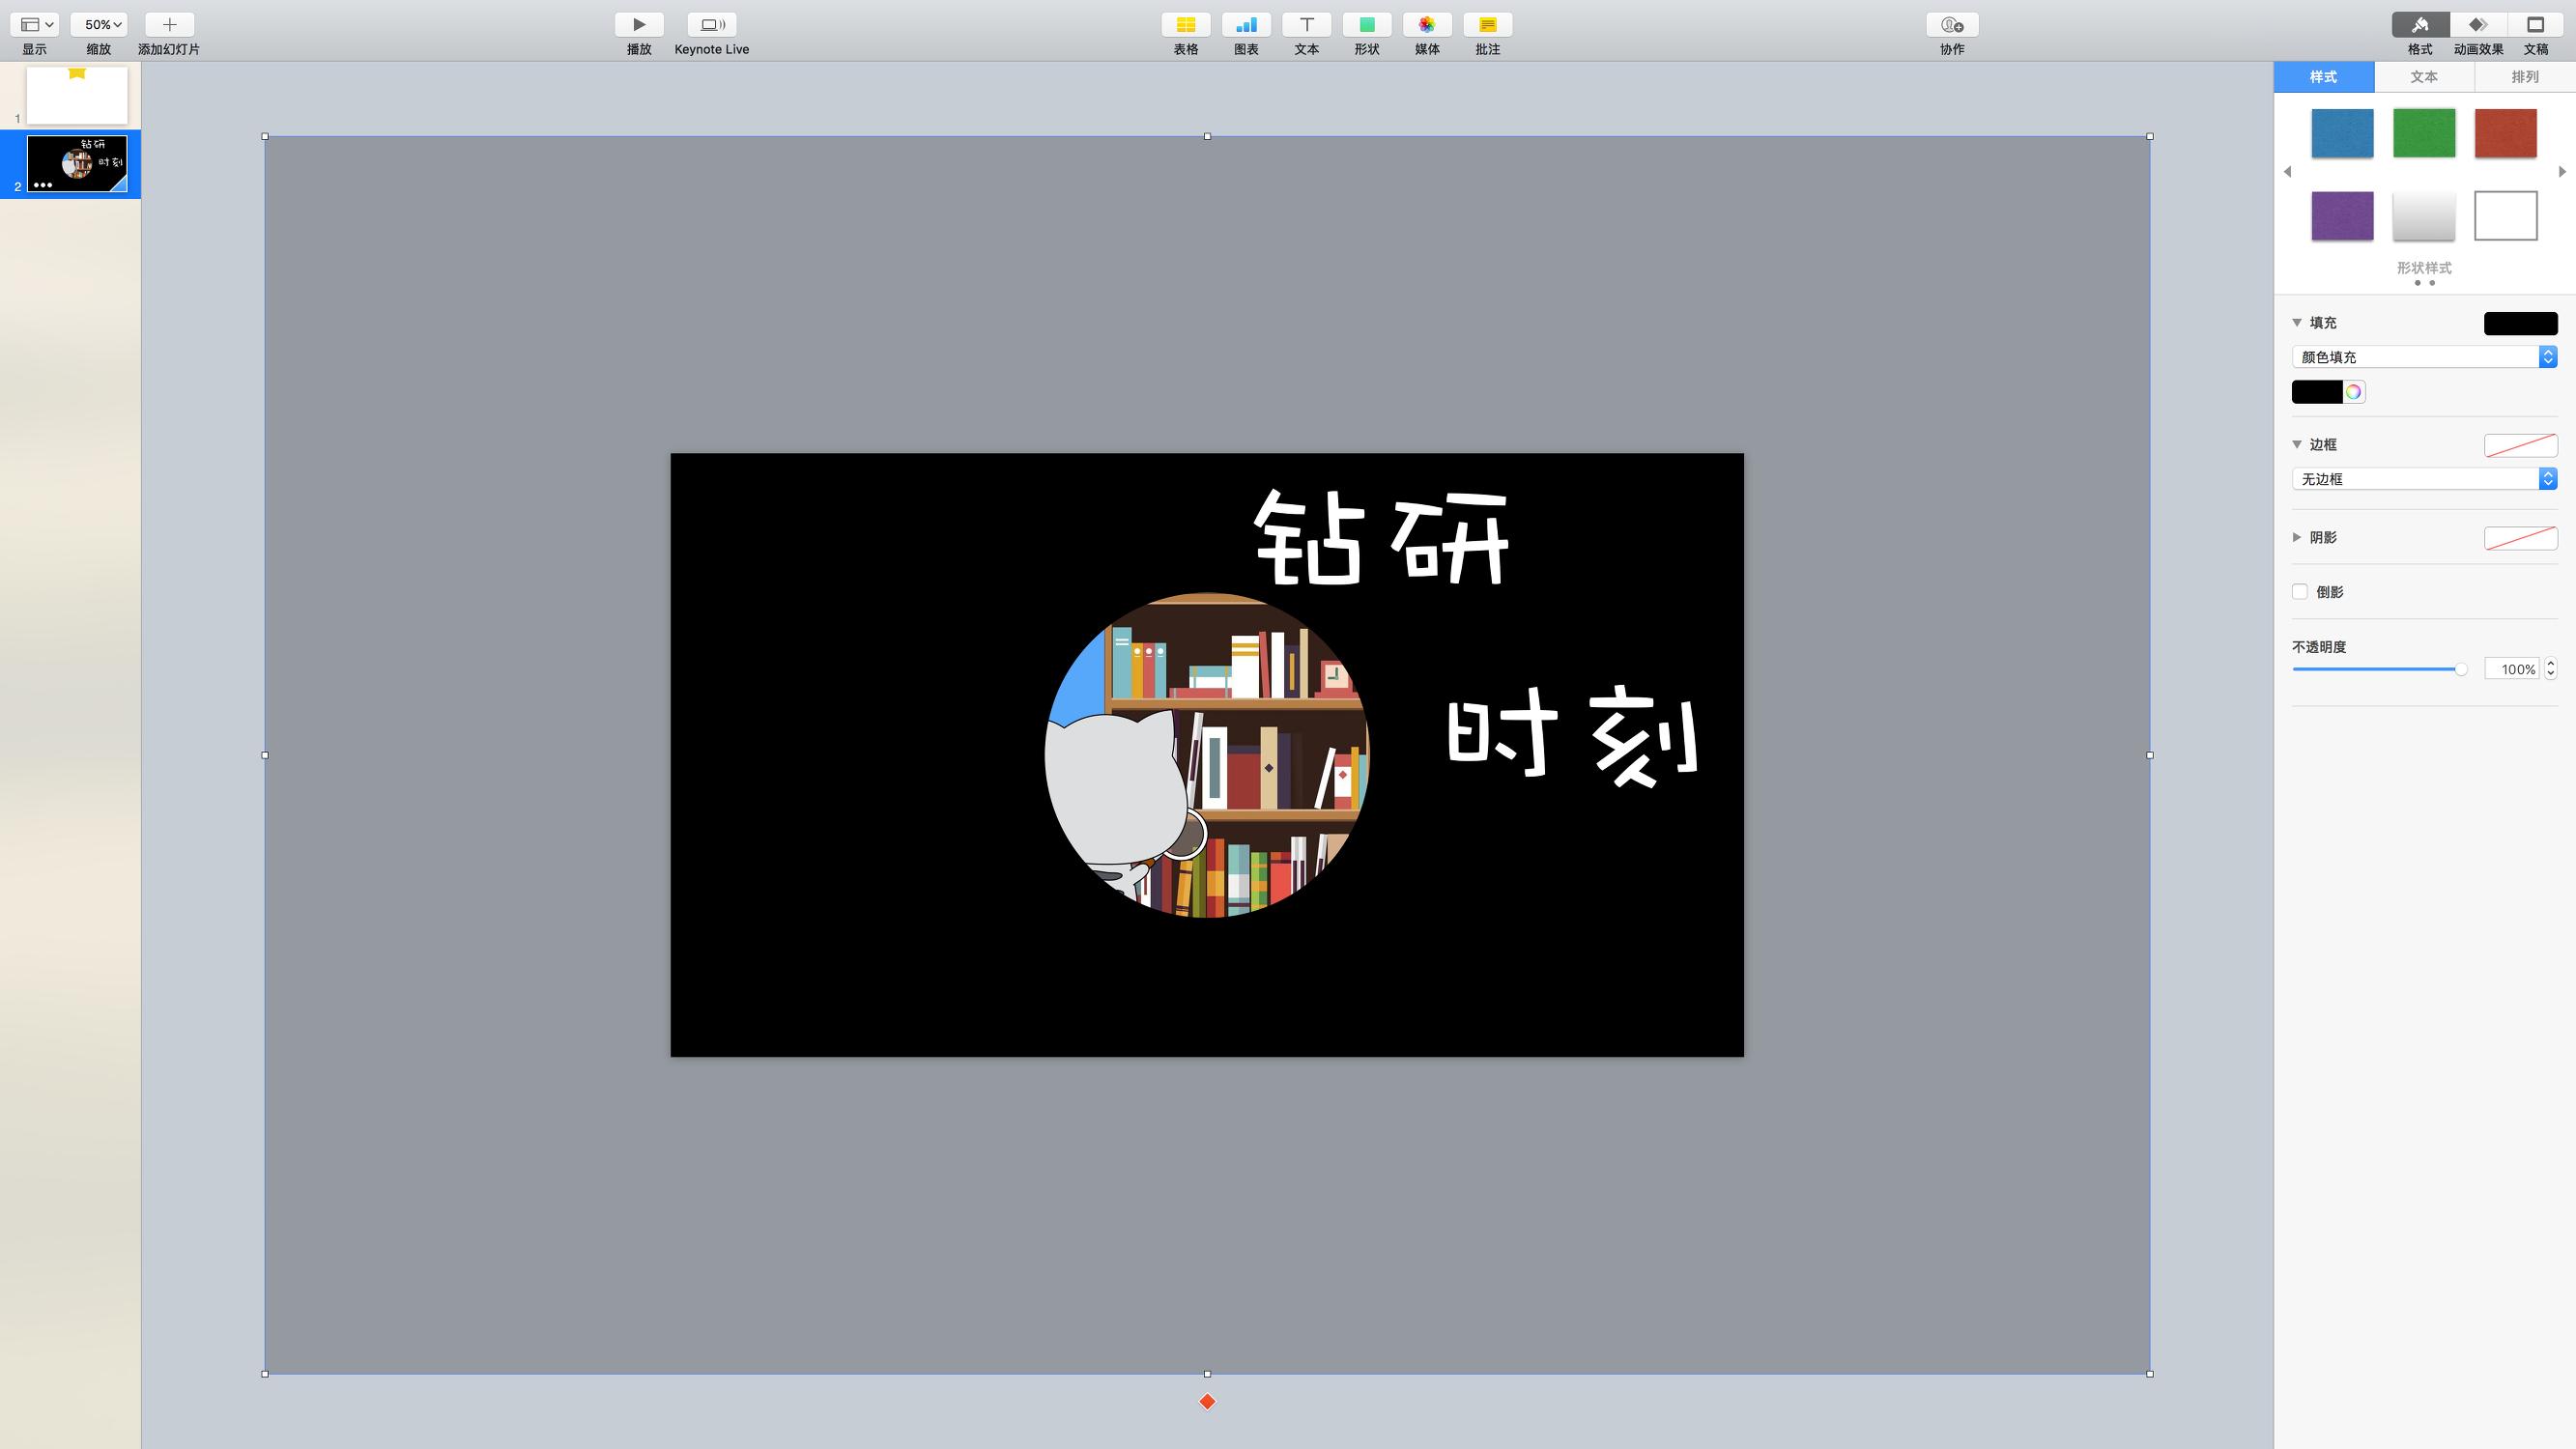Open the 动画效果 animate inspector

pyautogui.click(x=2478, y=25)
